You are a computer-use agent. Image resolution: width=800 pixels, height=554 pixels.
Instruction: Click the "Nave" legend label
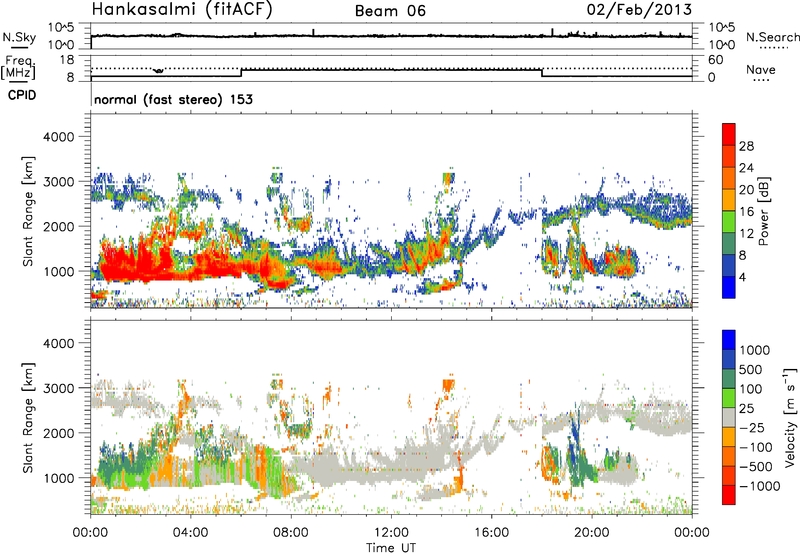pyautogui.click(x=761, y=70)
